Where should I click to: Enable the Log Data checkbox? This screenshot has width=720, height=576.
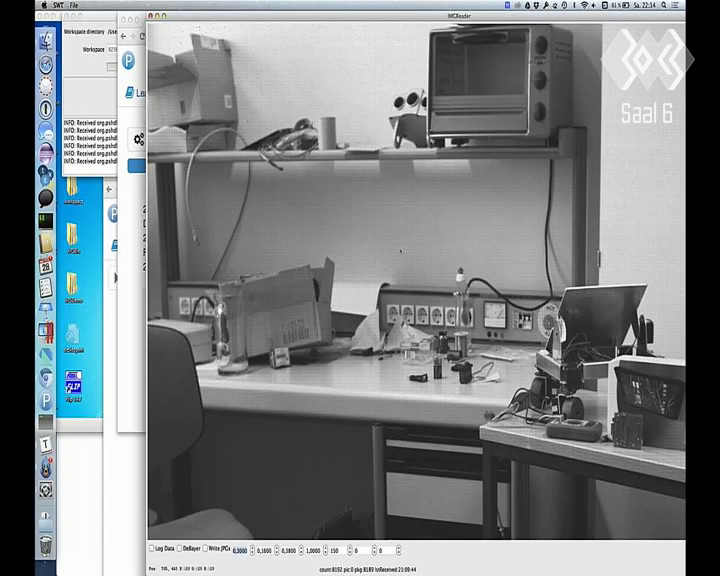152,548
